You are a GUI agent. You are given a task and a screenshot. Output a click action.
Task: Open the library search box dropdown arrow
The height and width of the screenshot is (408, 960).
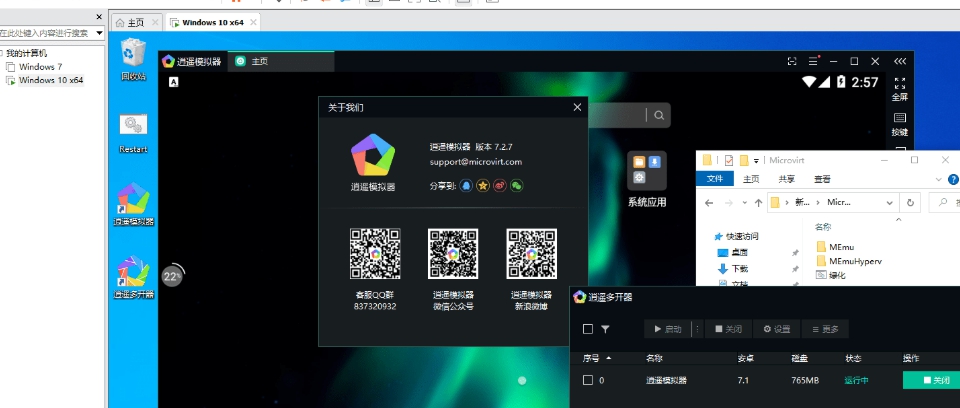pyautogui.click(x=99, y=33)
